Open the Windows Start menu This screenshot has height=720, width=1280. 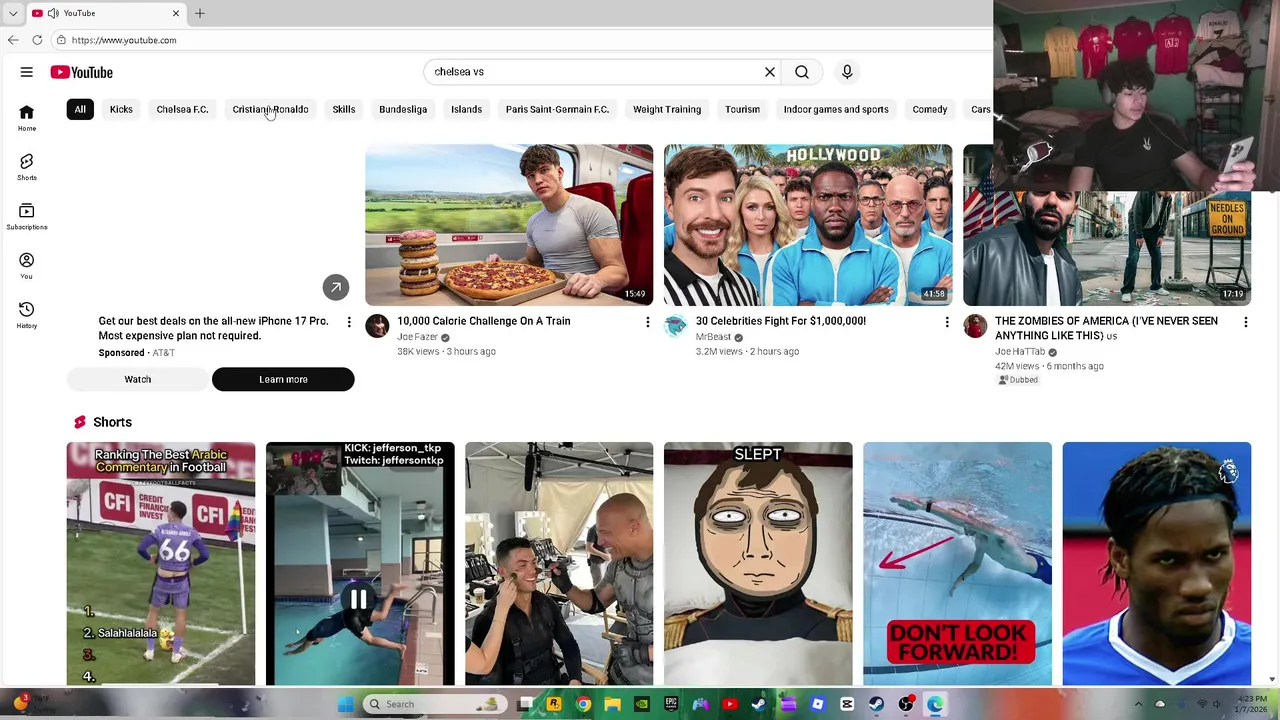(x=346, y=704)
